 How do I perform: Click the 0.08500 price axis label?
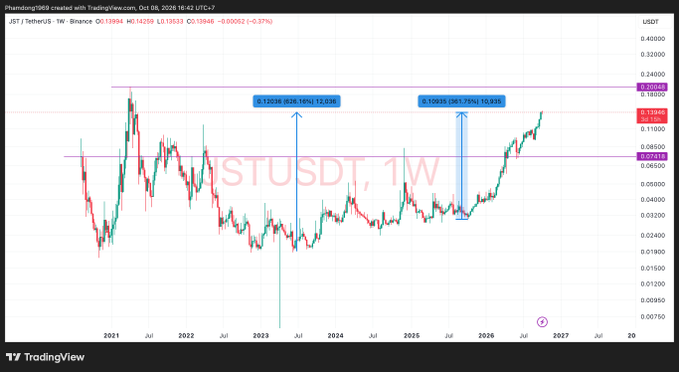click(653, 147)
